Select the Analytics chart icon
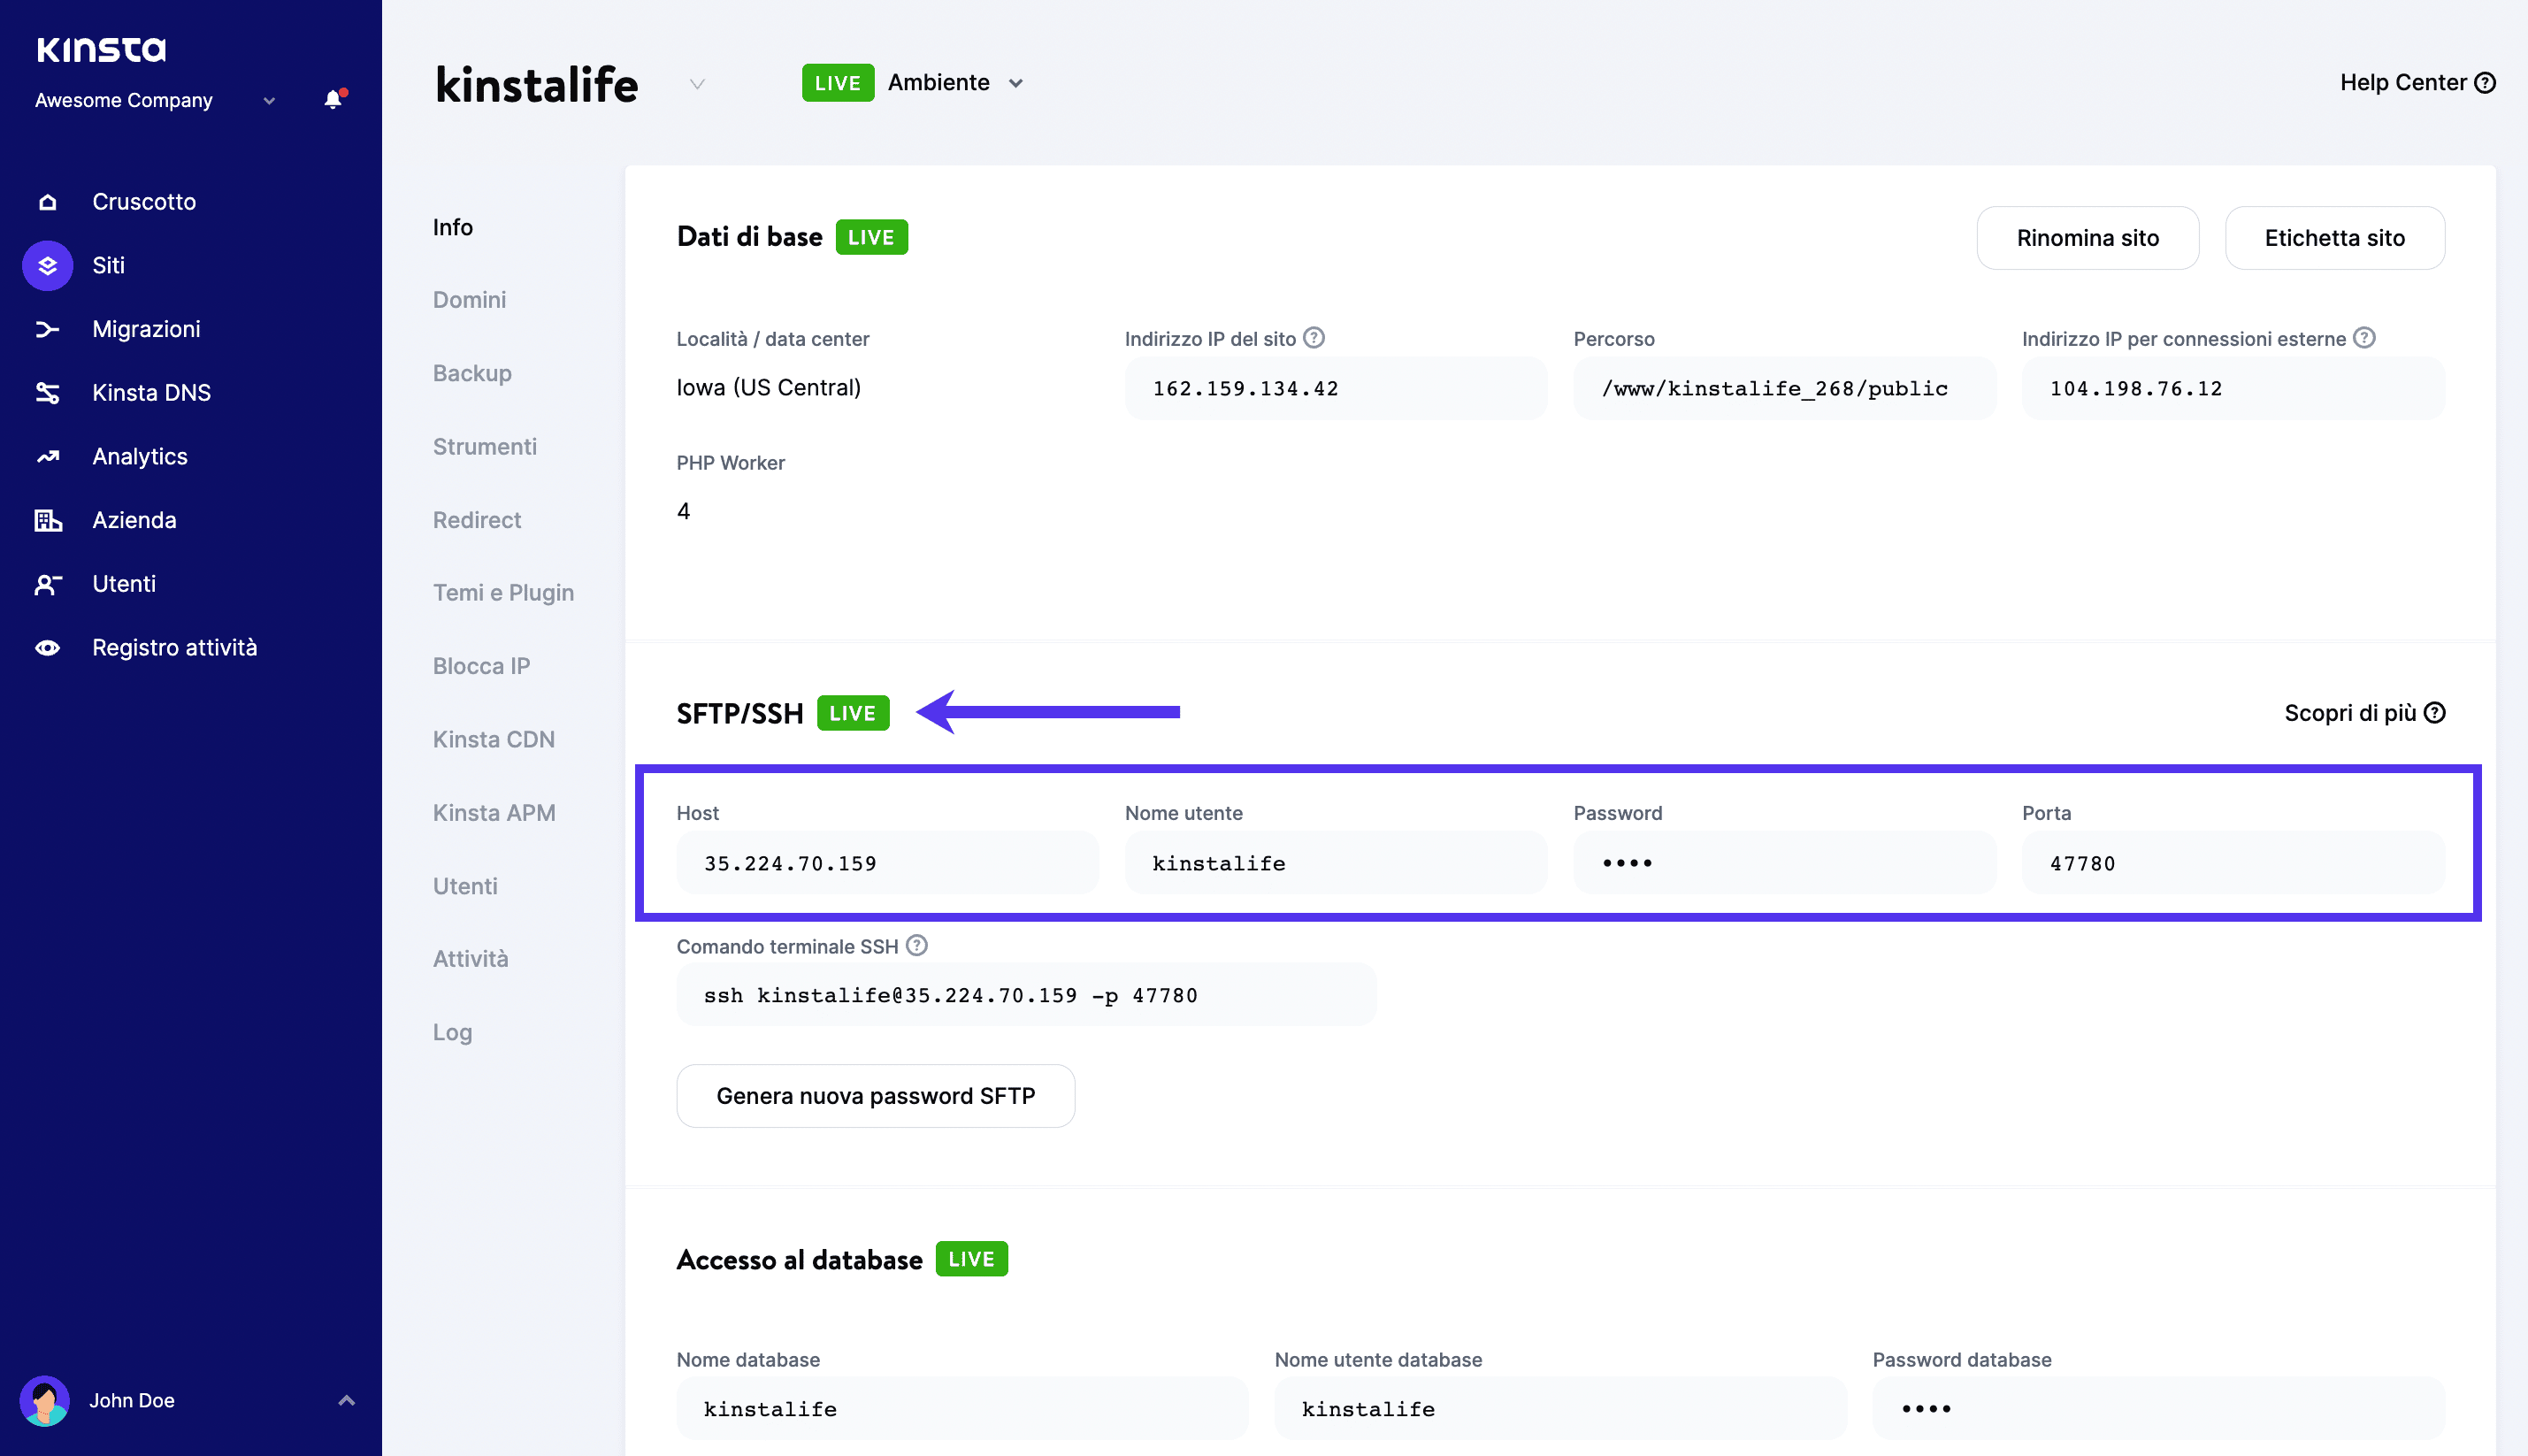Viewport: 2528px width, 1456px height. pos(47,456)
